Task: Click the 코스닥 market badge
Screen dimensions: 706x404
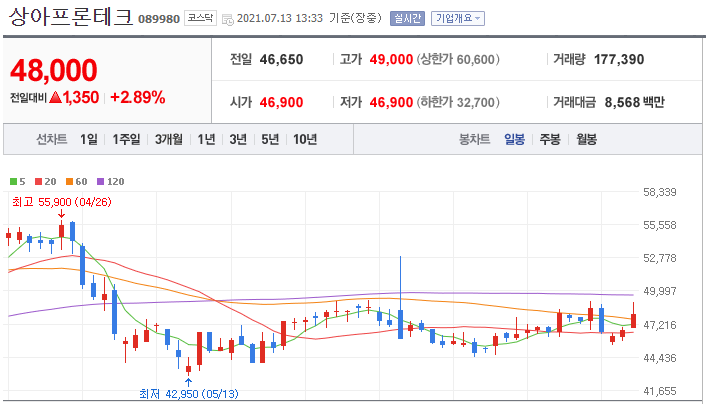Action: [x=200, y=18]
